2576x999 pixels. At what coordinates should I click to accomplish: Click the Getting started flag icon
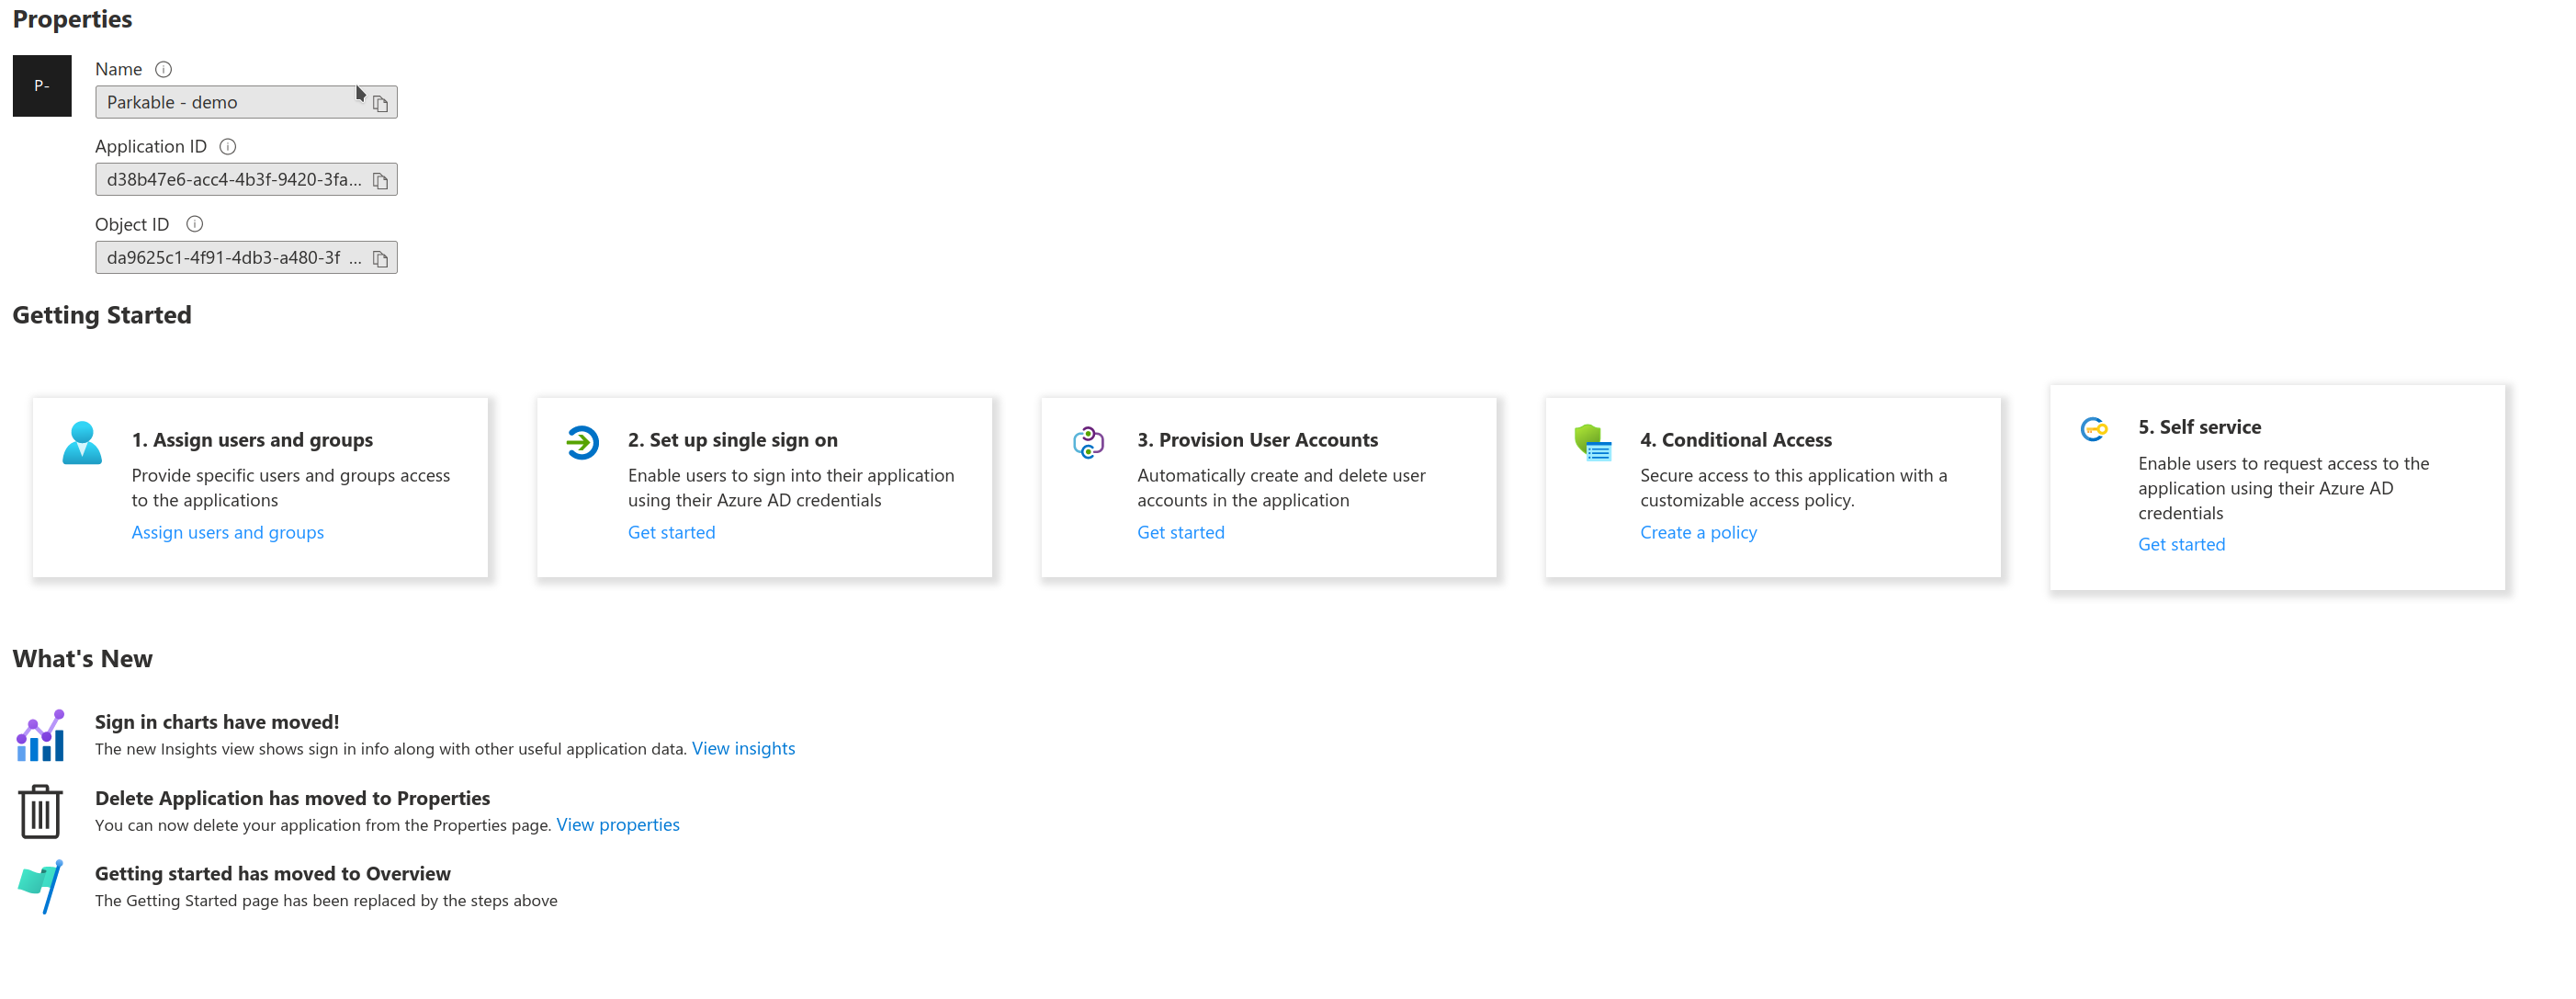coord(40,886)
